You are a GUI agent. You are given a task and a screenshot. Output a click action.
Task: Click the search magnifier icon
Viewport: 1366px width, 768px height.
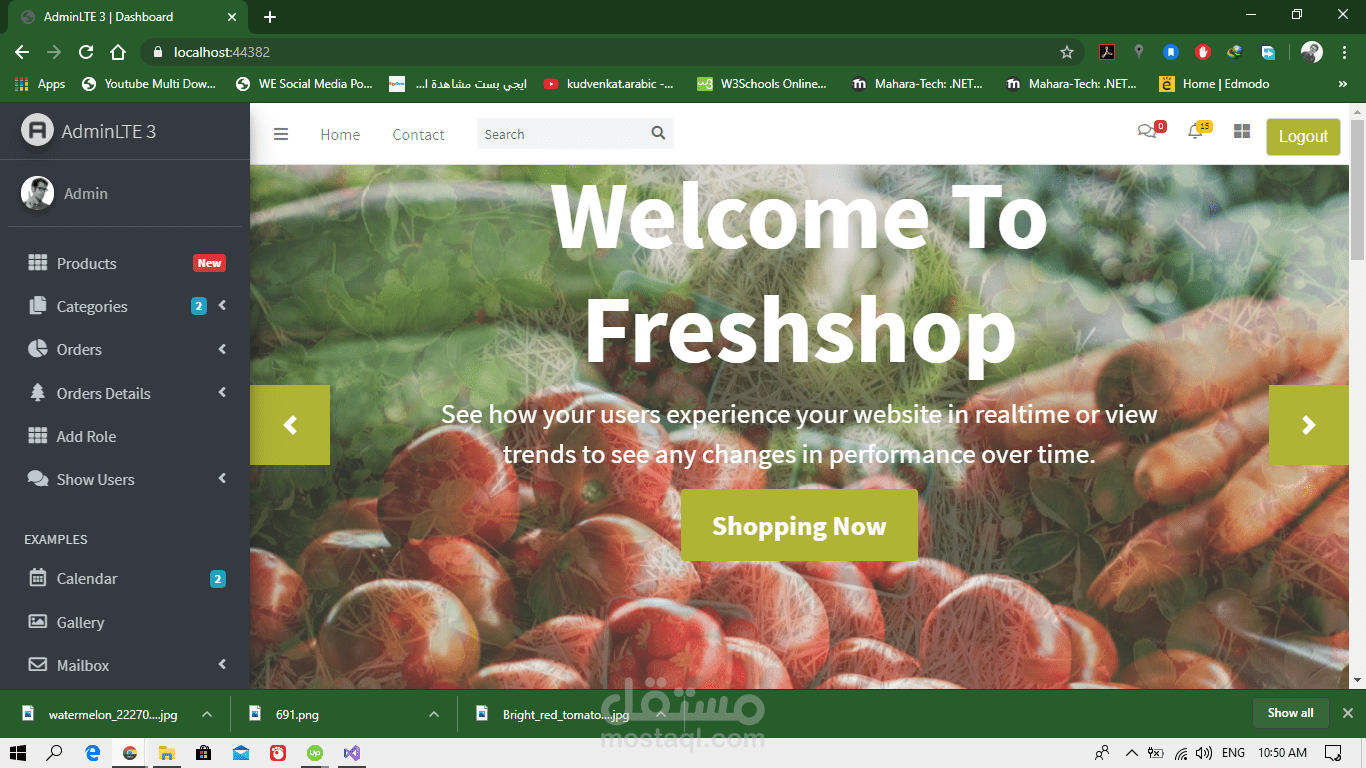[x=658, y=133]
